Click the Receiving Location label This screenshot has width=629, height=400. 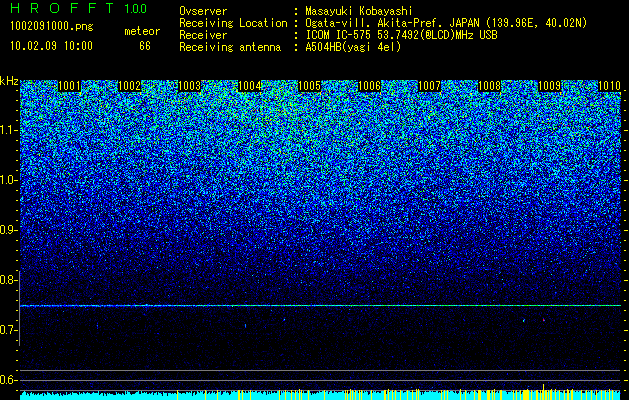click(233, 23)
